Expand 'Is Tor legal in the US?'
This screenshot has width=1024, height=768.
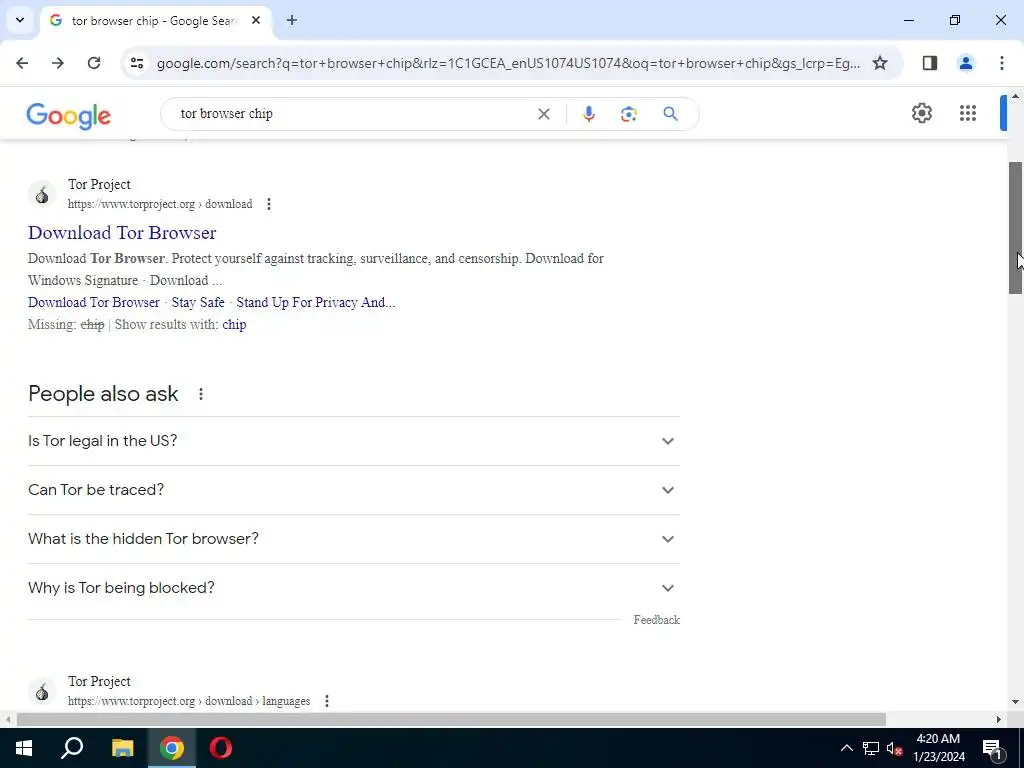[x=353, y=441]
